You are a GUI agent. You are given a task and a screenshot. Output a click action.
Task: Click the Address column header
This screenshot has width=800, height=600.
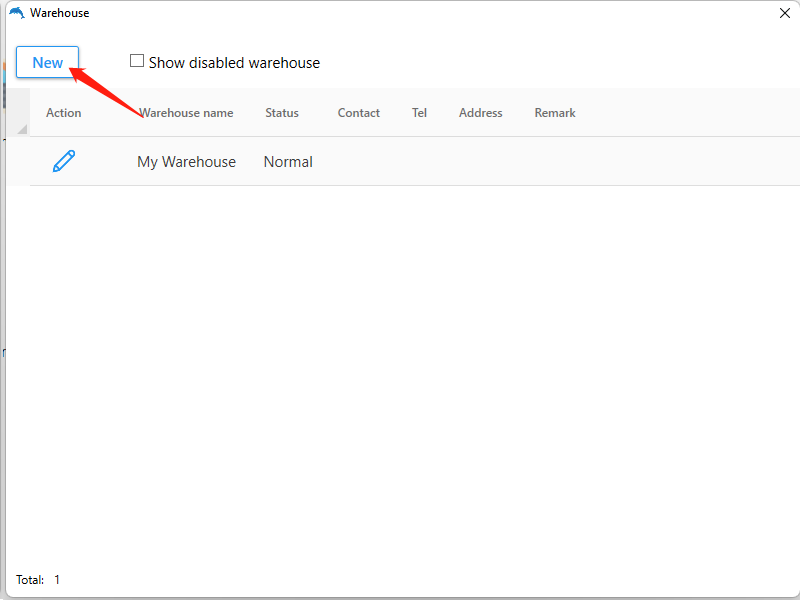pos(480,113)
